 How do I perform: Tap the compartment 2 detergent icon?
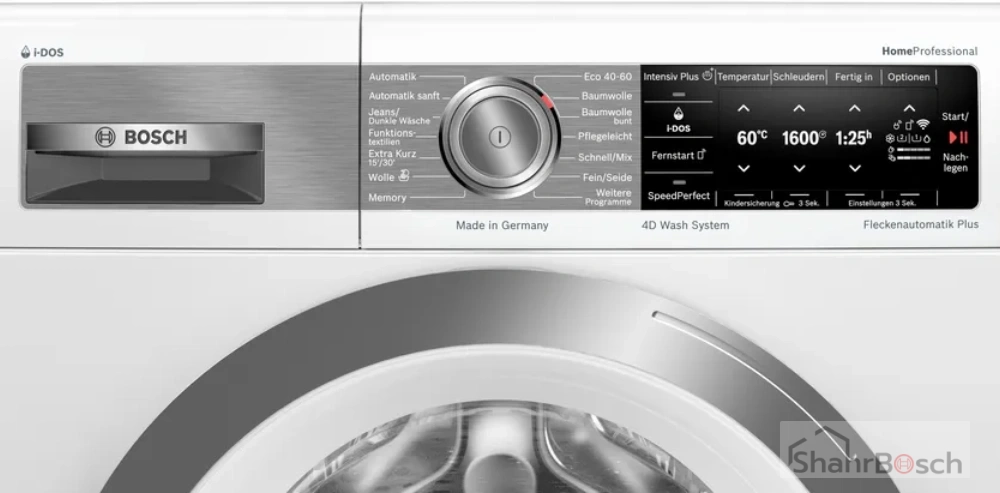(902, 138)
